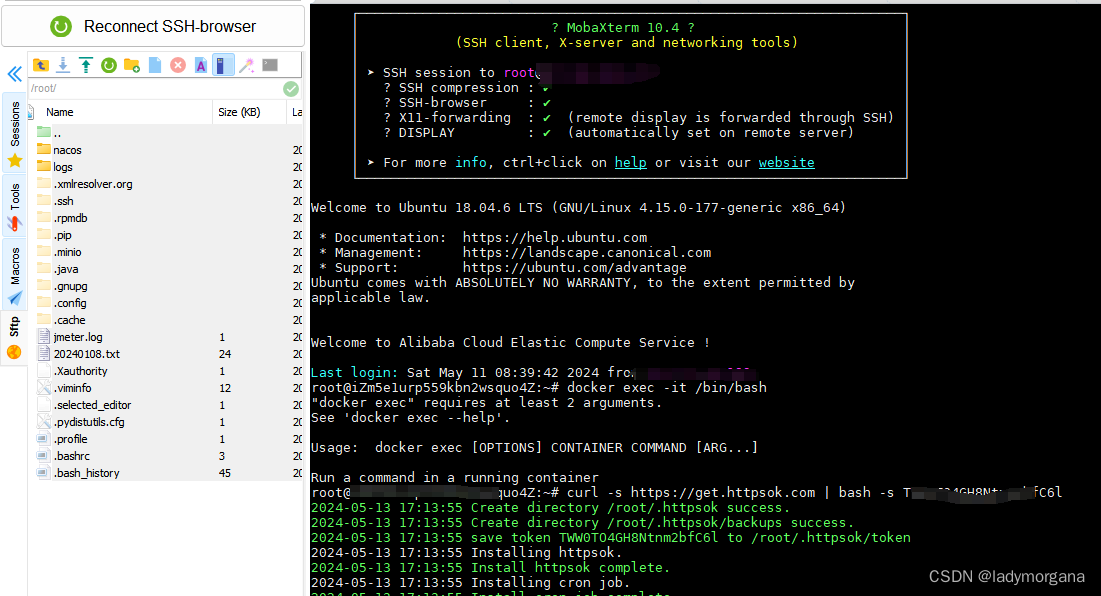Click the website link in terminal banner

(786, 162)
